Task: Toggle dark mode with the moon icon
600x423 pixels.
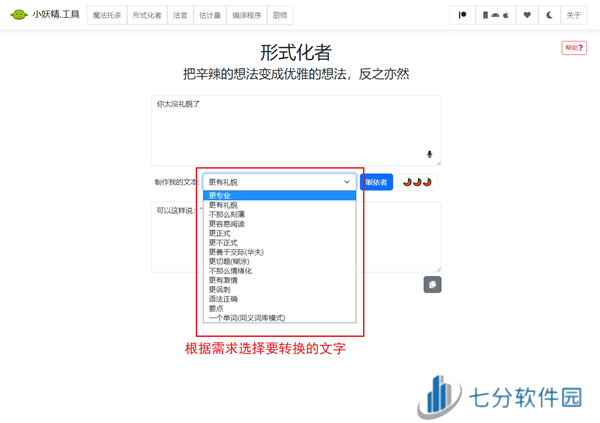Action: 550,15
